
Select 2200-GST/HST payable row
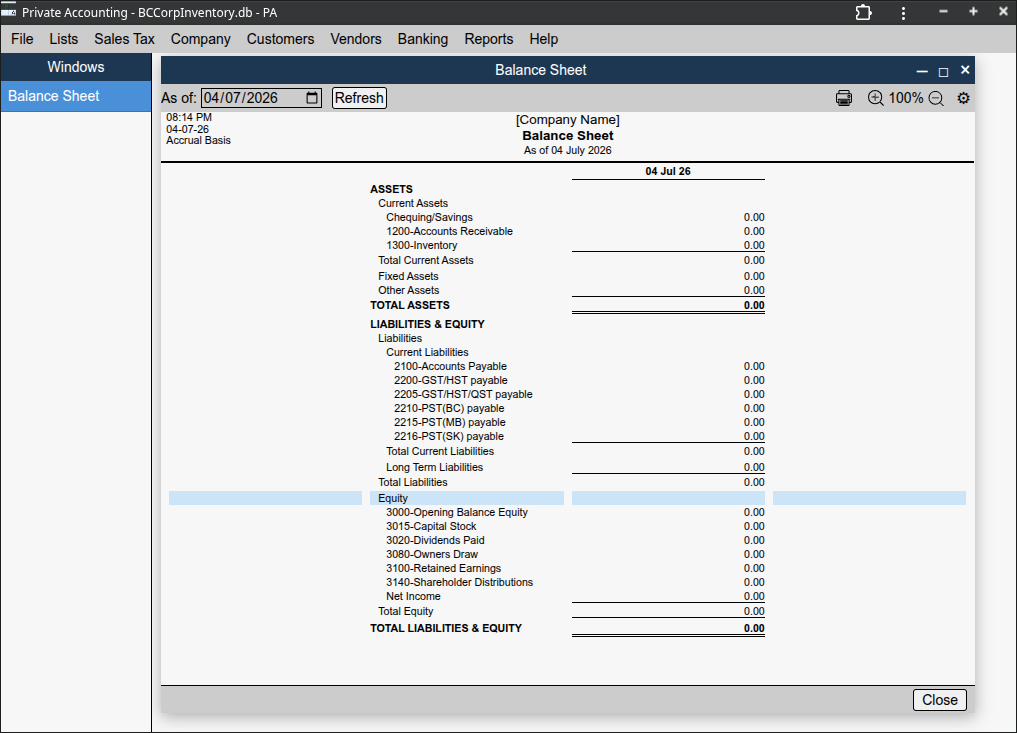coord(568,380)
